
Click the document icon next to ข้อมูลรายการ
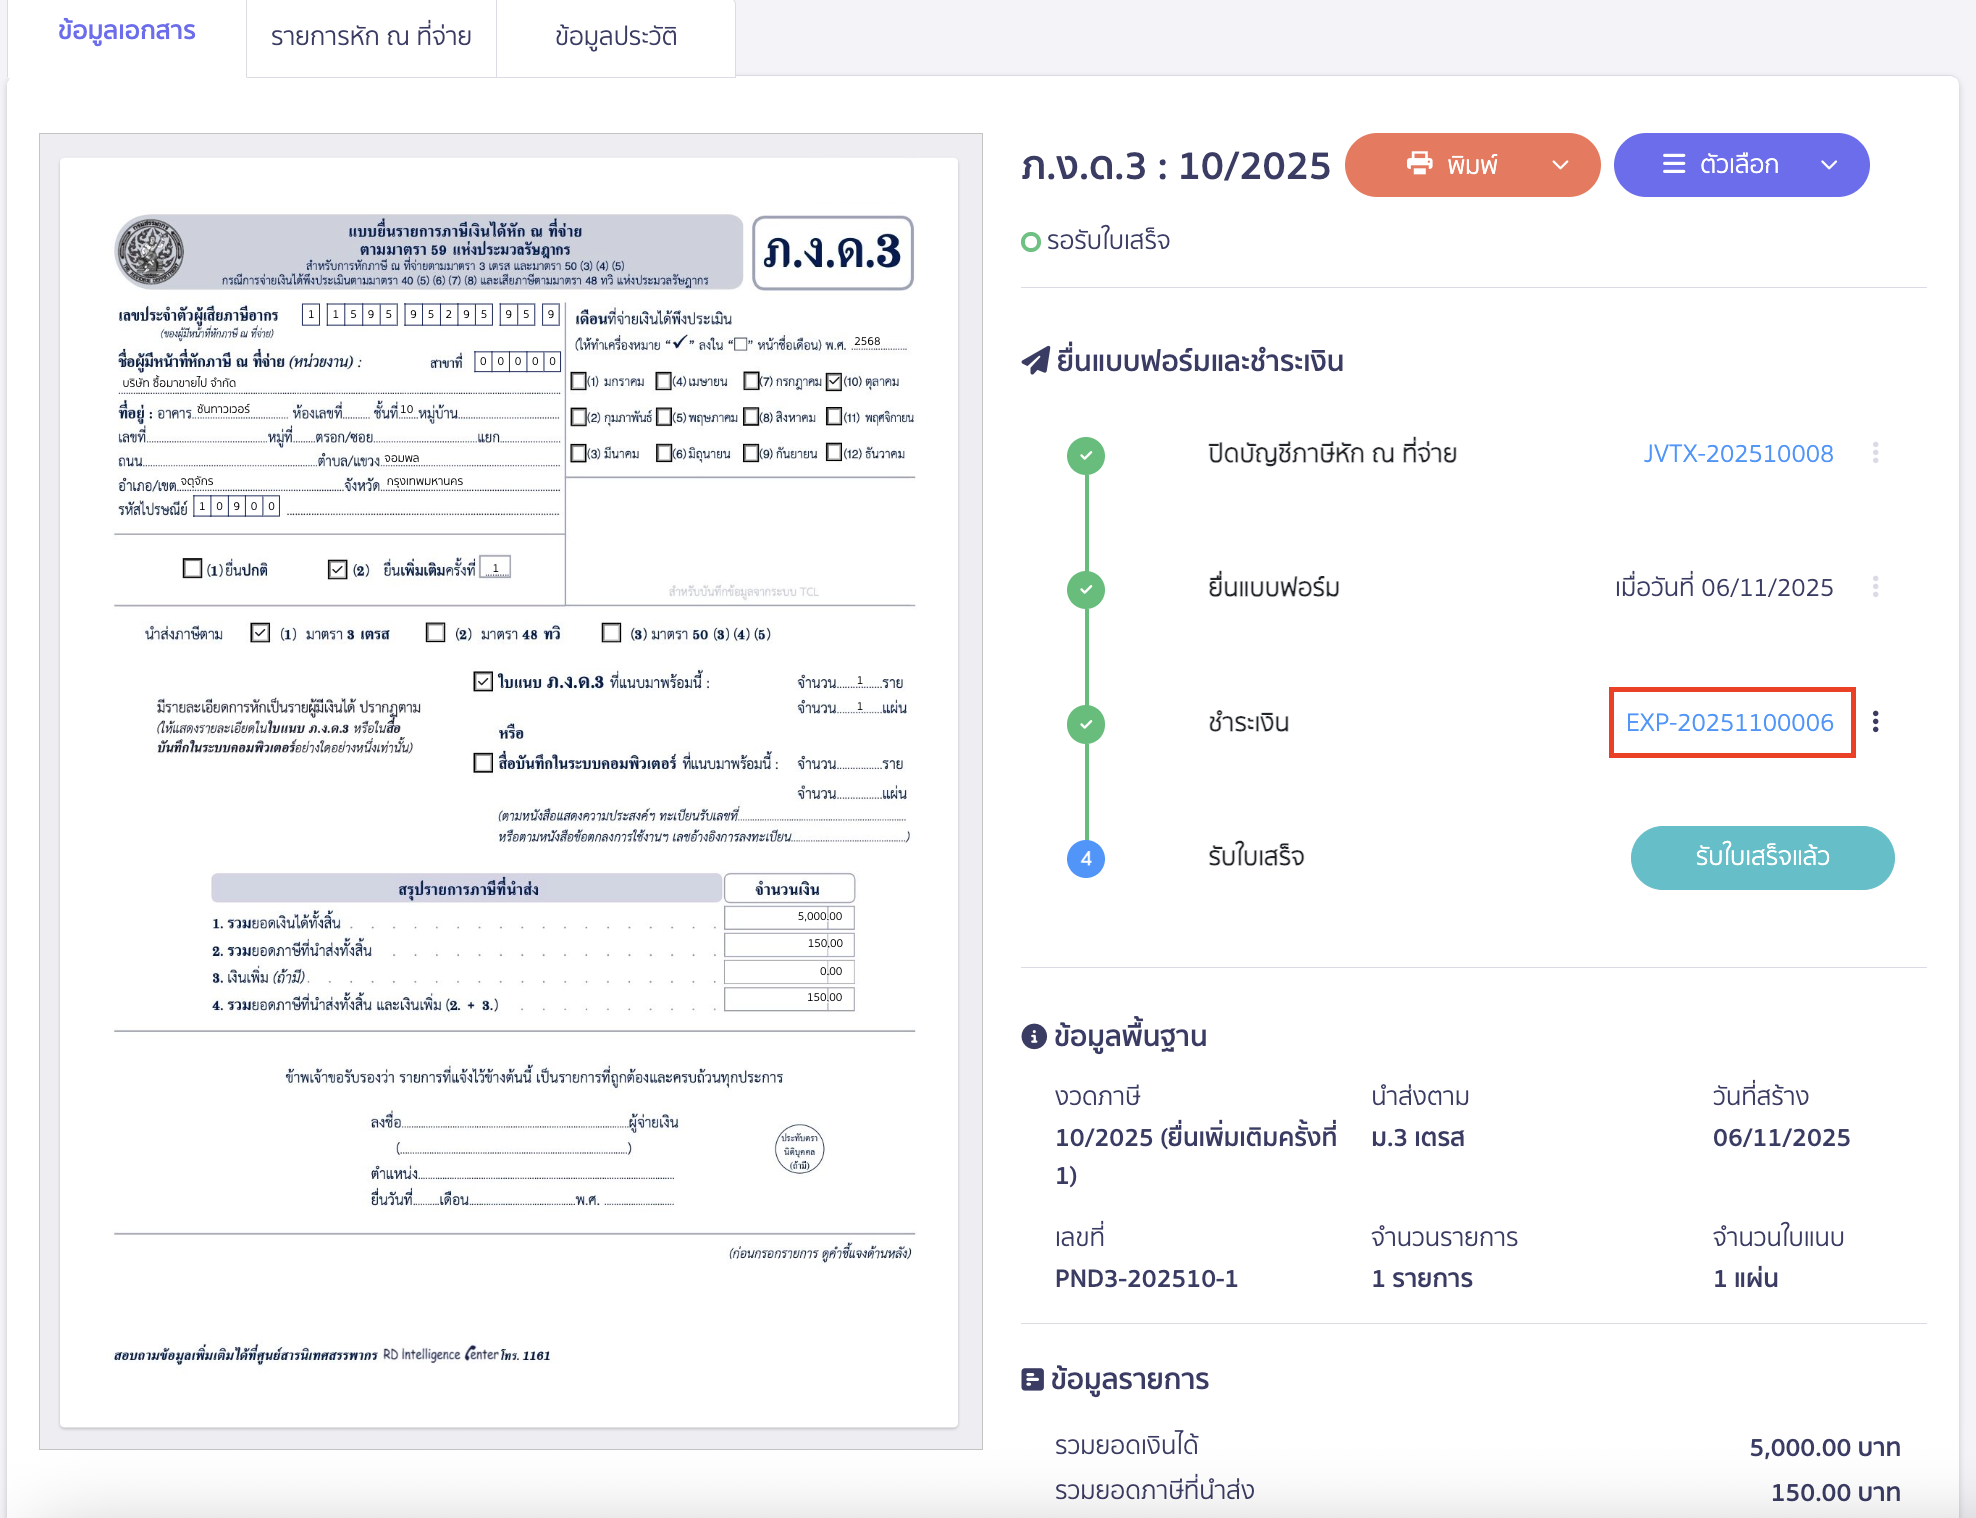tap(1032, 1378)
